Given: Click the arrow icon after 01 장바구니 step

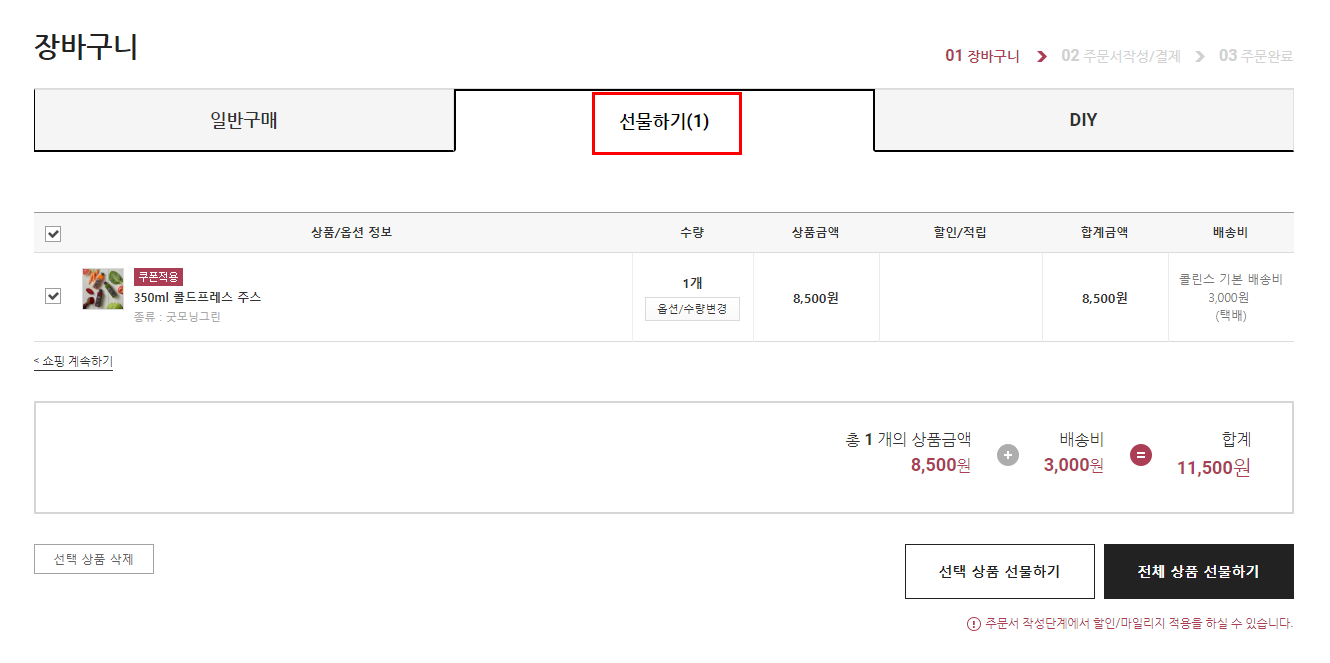Looking at the screenshot, I should (1042, 57).
